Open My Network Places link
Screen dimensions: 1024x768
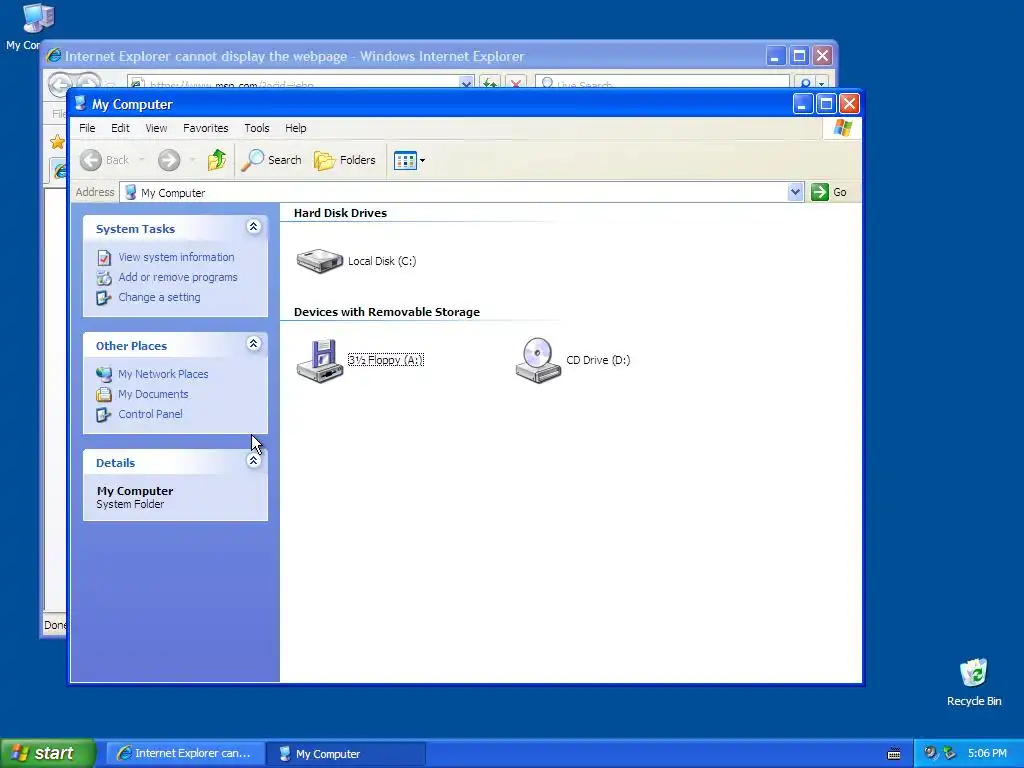point(163,374)
